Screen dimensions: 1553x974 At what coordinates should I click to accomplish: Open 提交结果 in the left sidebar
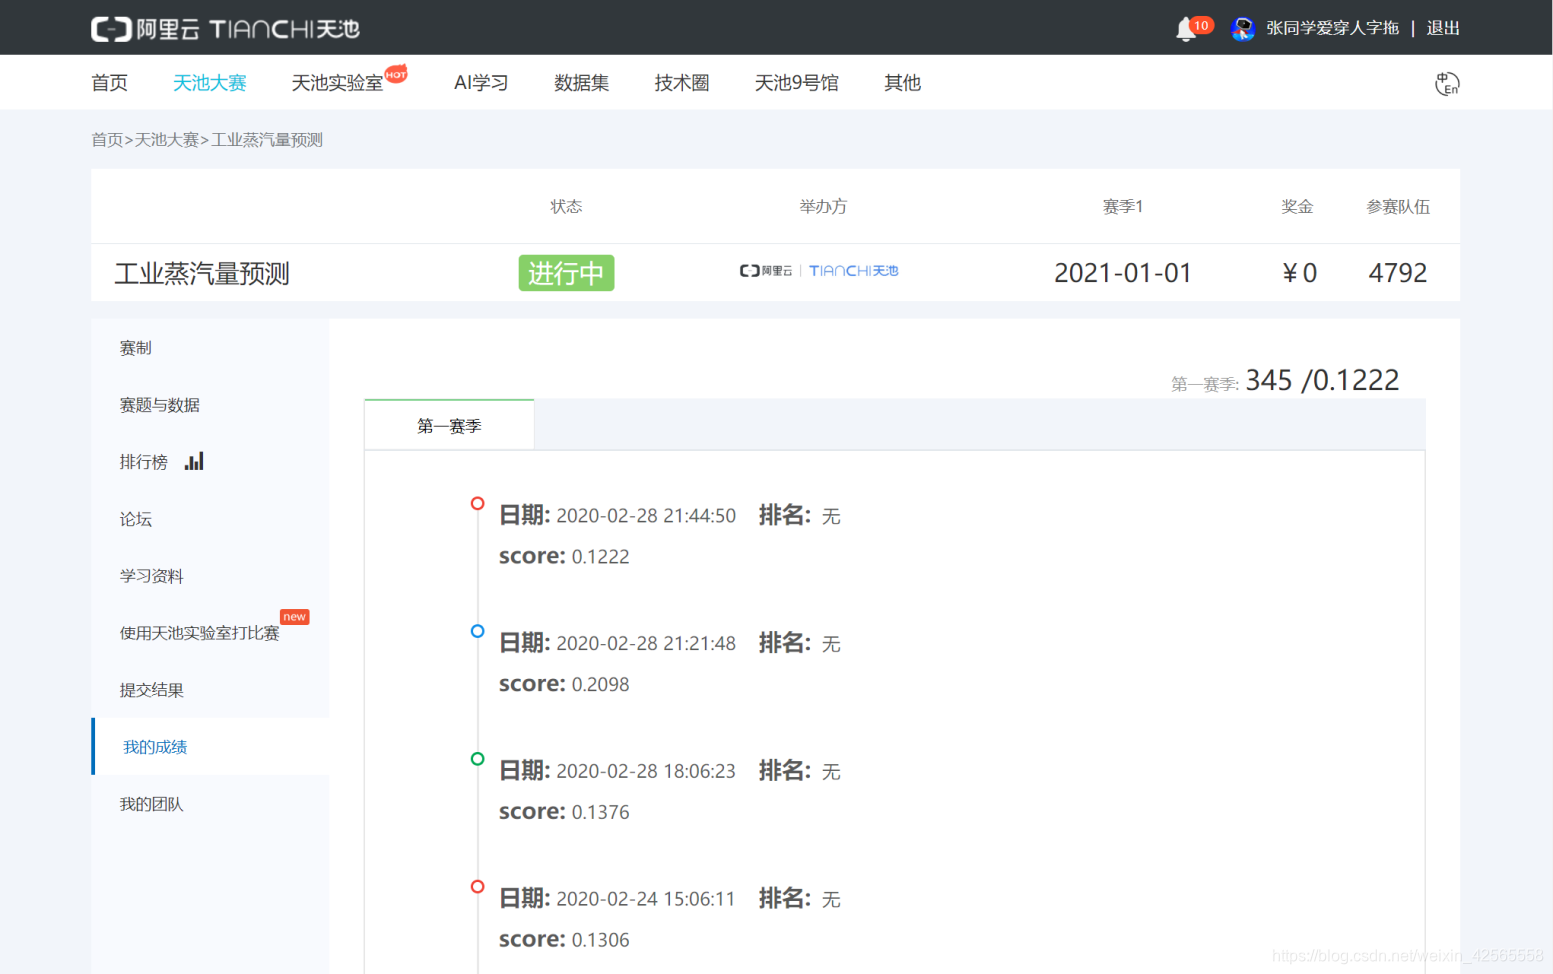(x=152, y=689)
